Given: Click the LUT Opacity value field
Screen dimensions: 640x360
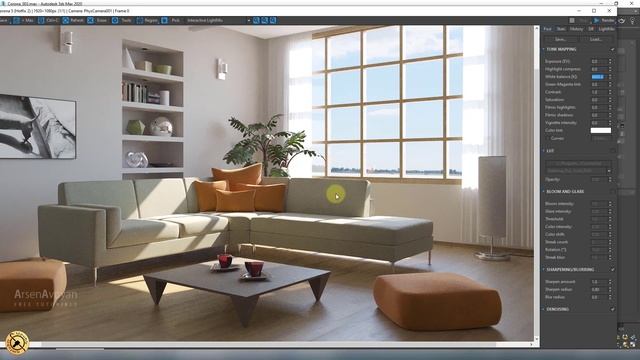Looking at the screenshot, I should (598, 180).
